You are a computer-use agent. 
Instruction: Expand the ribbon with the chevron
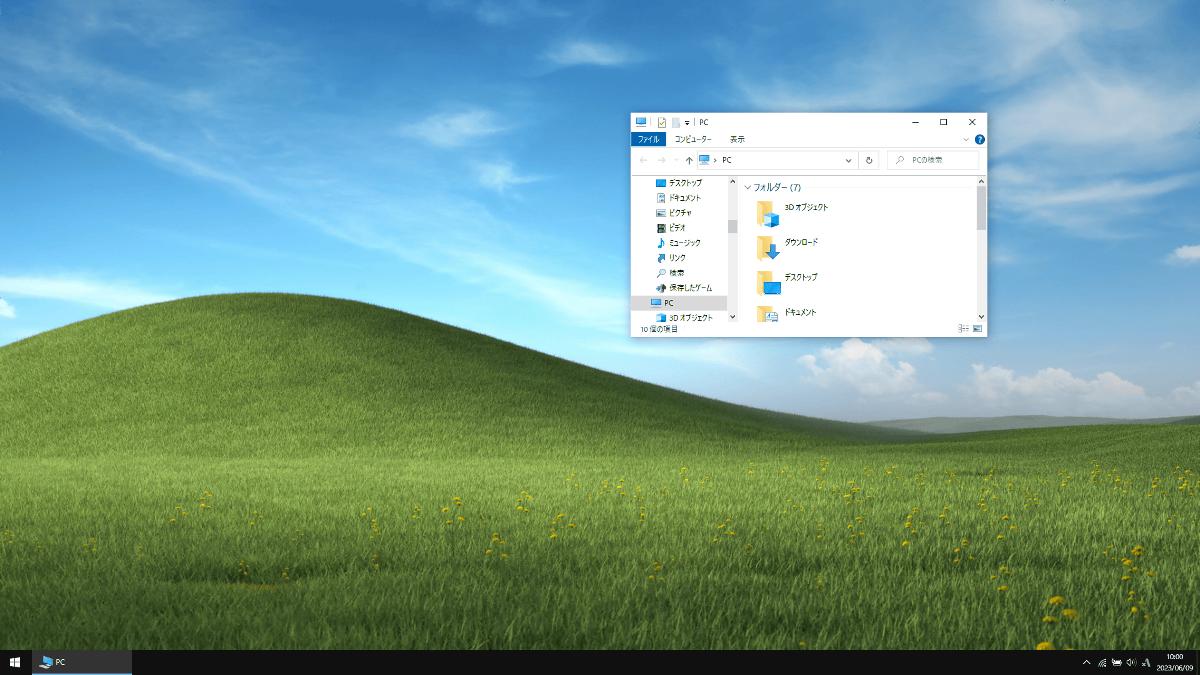(966, 140)
